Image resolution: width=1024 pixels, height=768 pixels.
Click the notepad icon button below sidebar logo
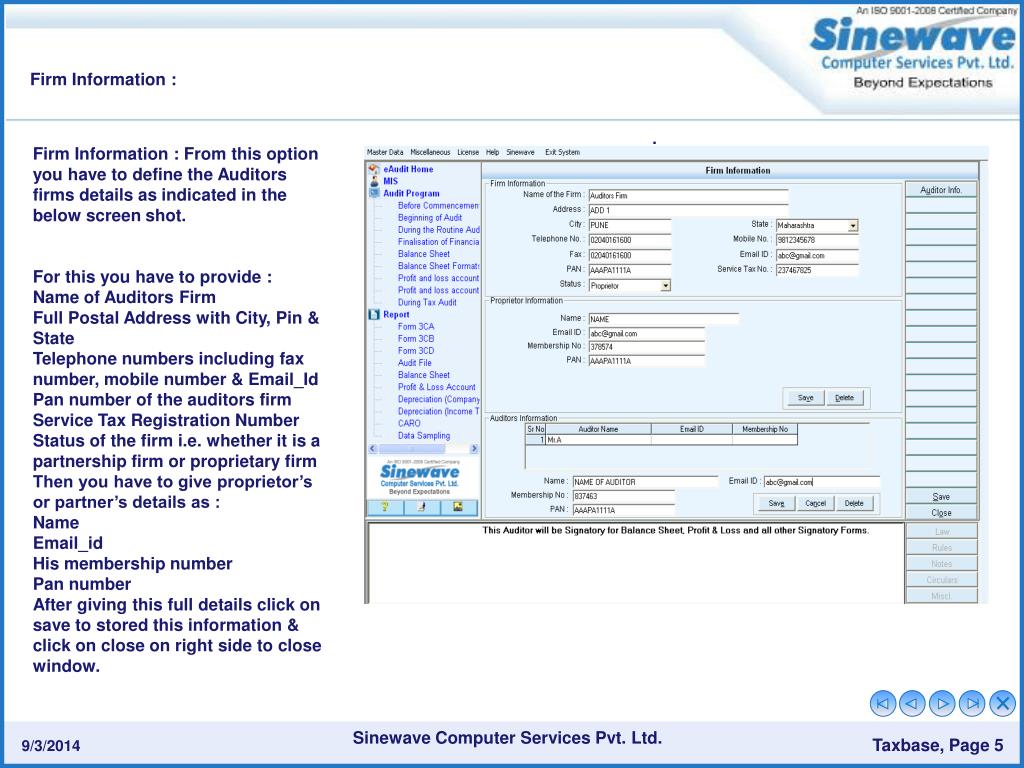421,507
